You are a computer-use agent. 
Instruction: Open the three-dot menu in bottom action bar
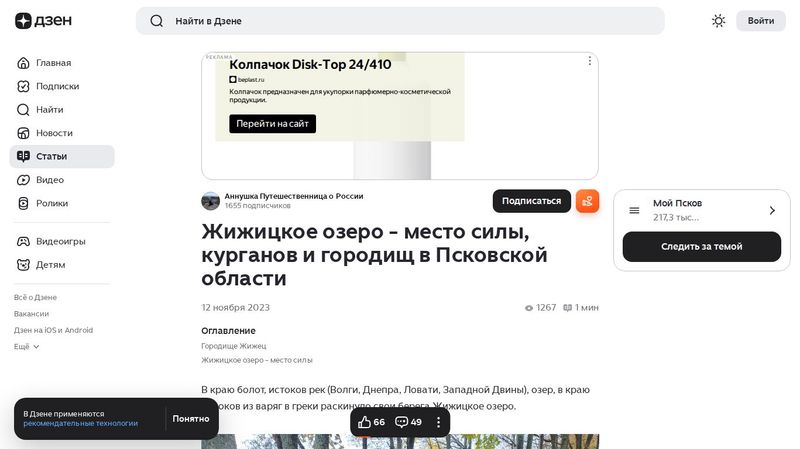438,422
